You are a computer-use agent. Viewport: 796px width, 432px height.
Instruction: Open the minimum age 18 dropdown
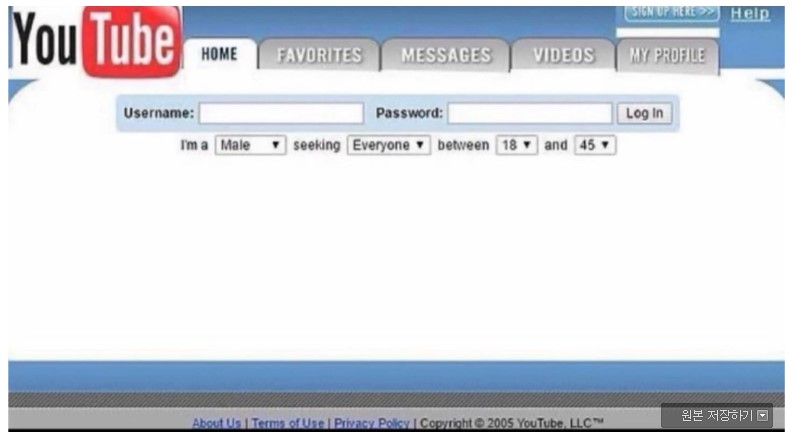coord(517,145)
